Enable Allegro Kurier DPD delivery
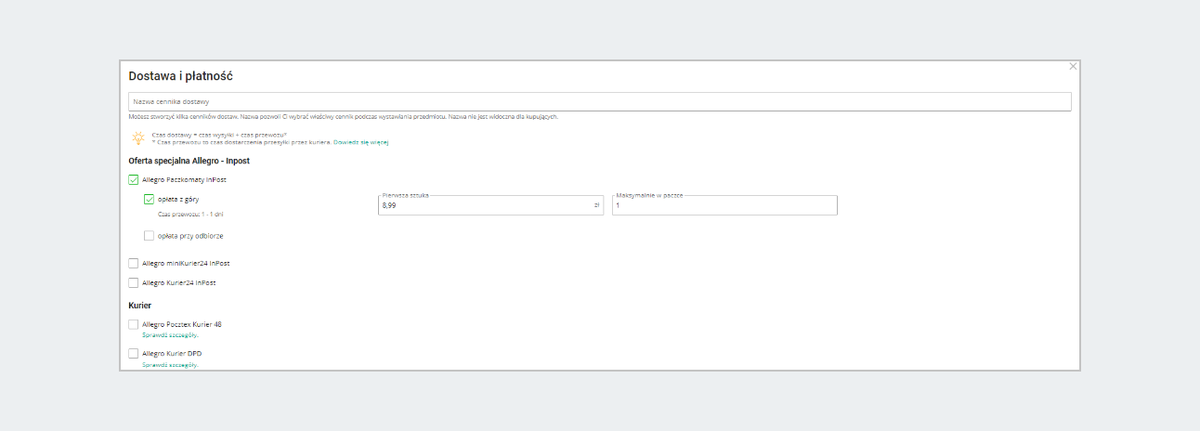Viewport: 1200px width, 431px height. click(134, 354)
